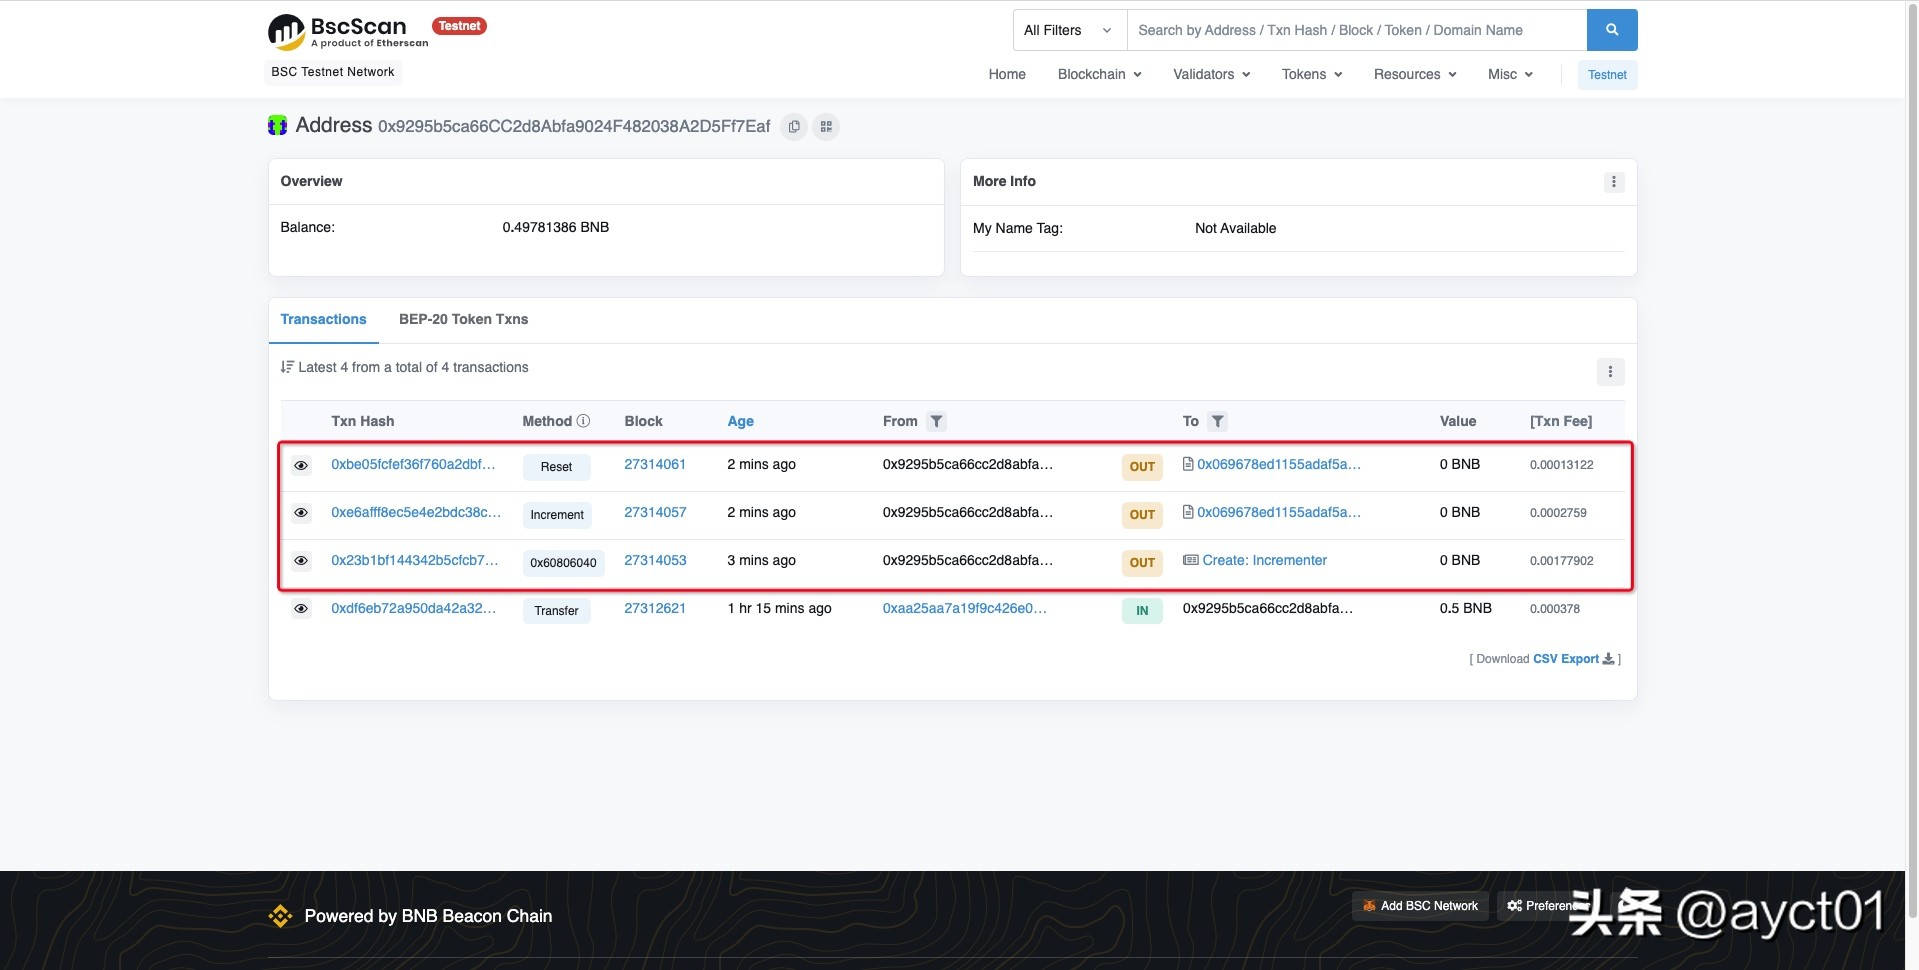Click the Method info help icon
This screenshot has width=1919, height=970.
(583, 421)
